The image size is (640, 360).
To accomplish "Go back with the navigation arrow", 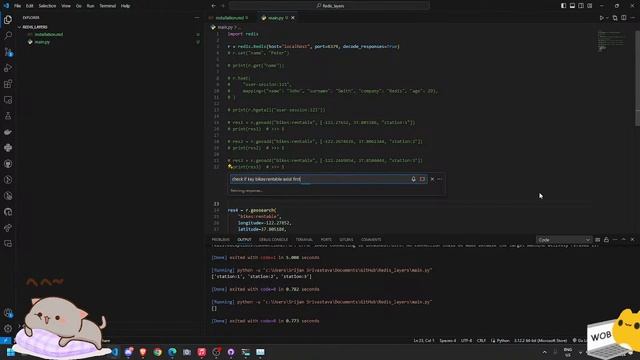I will coord(213,6).
